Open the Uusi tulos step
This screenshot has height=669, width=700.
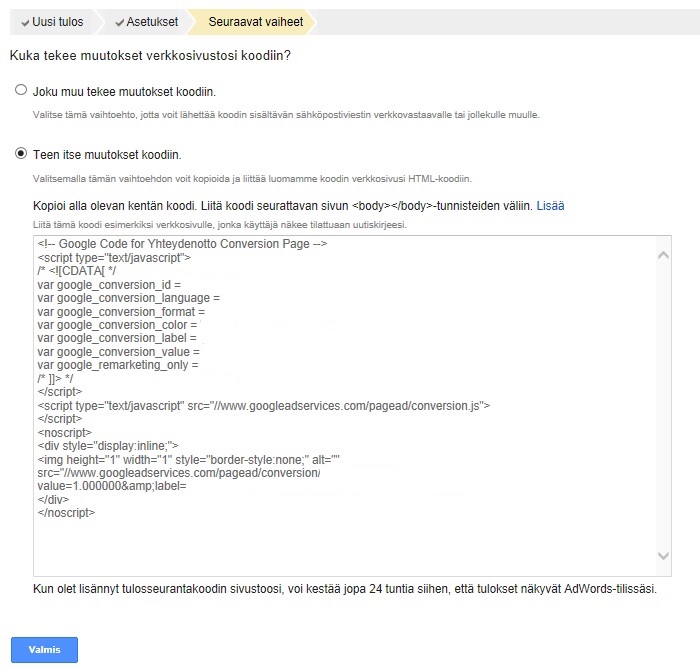53,22
